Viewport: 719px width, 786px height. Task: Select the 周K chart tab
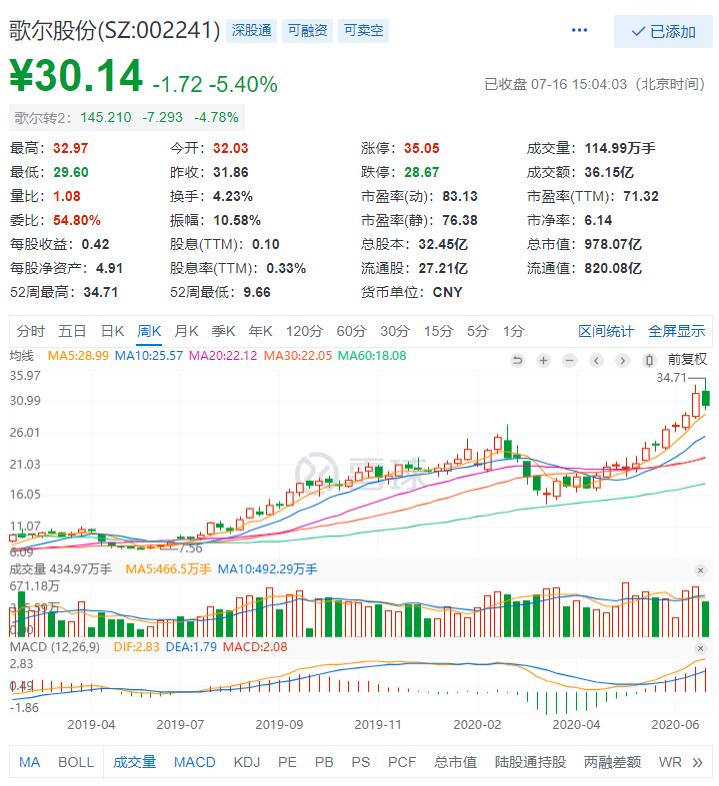(x=149, y=331)
